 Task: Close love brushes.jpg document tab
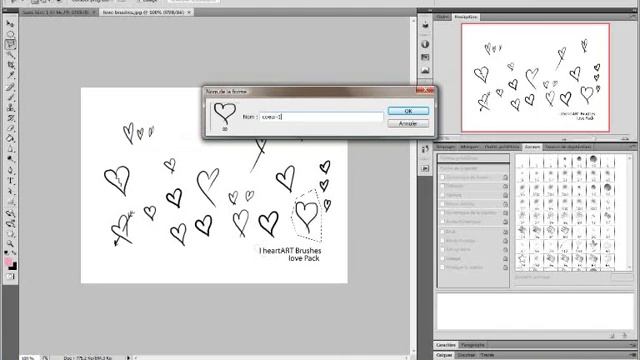pyautogui.click(x=189, y=12)
